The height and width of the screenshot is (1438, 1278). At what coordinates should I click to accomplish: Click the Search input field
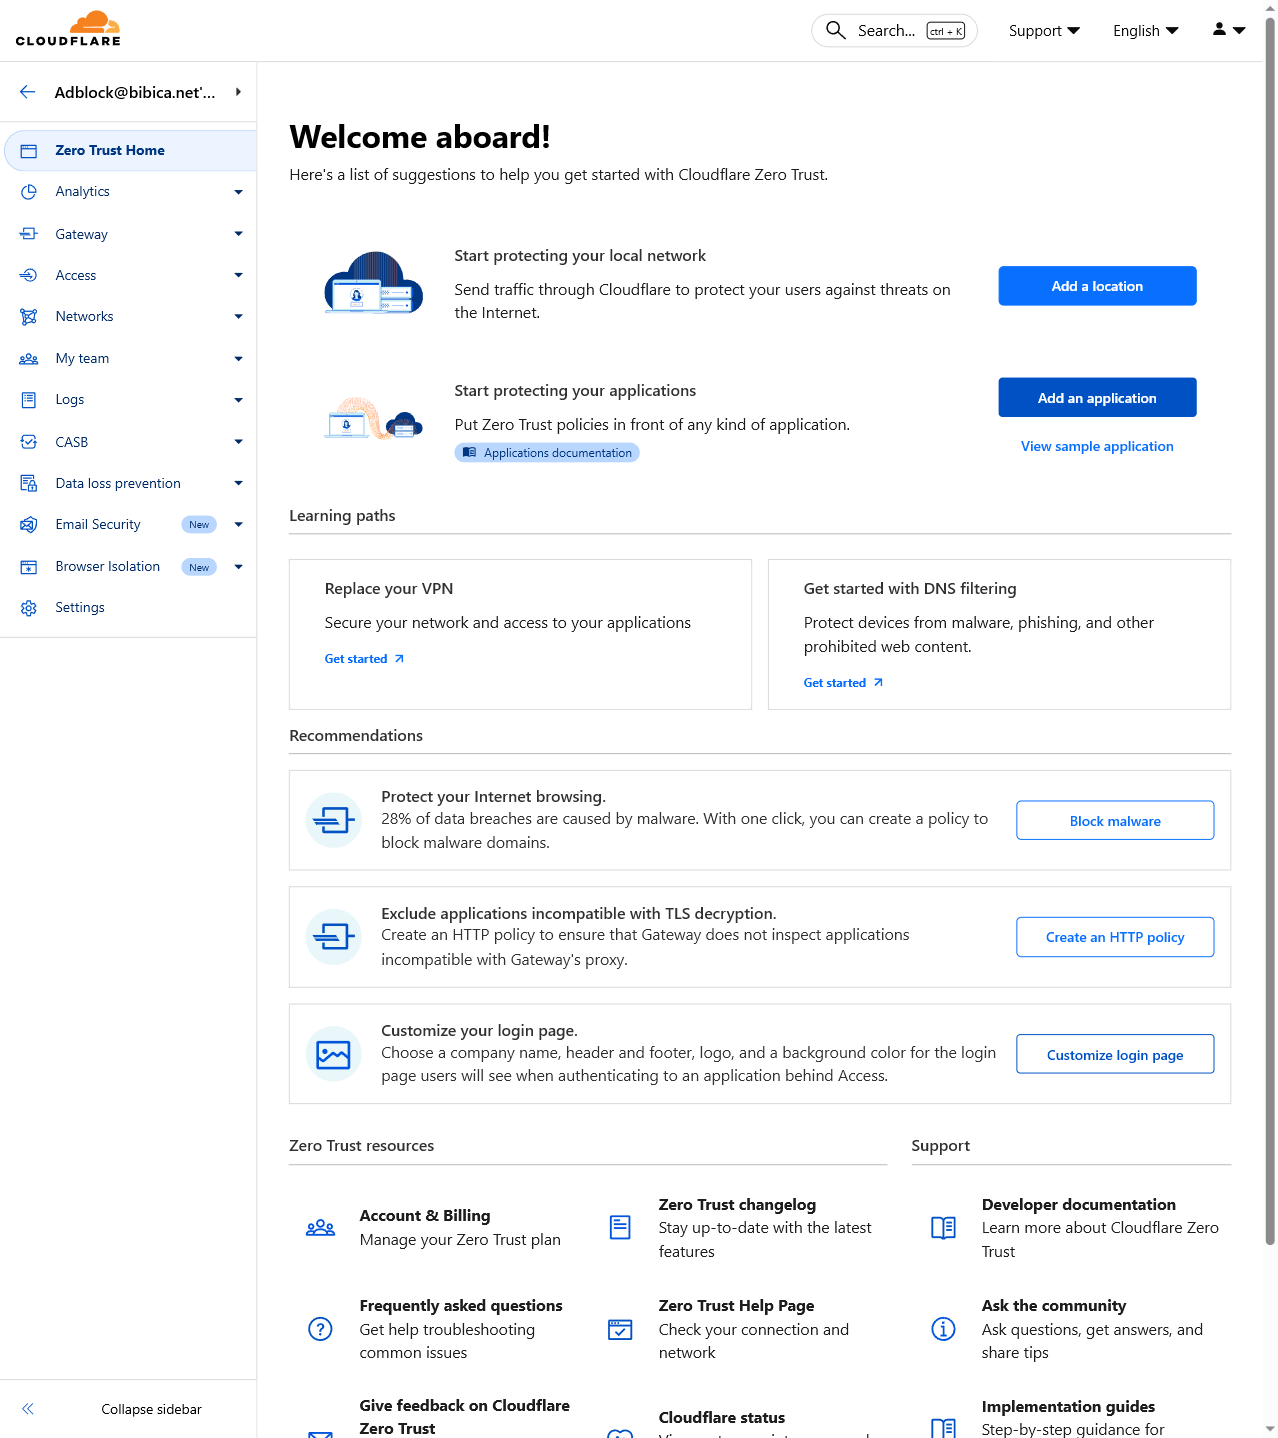click(886, 31)
